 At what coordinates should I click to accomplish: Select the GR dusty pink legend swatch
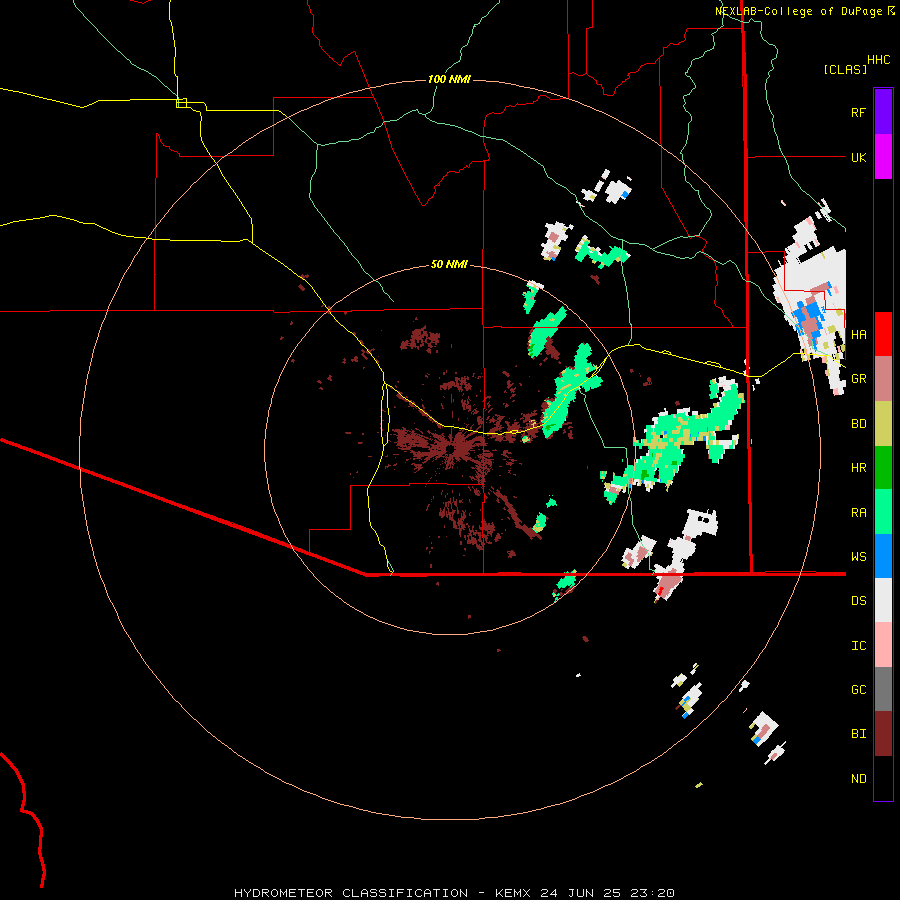883,378
